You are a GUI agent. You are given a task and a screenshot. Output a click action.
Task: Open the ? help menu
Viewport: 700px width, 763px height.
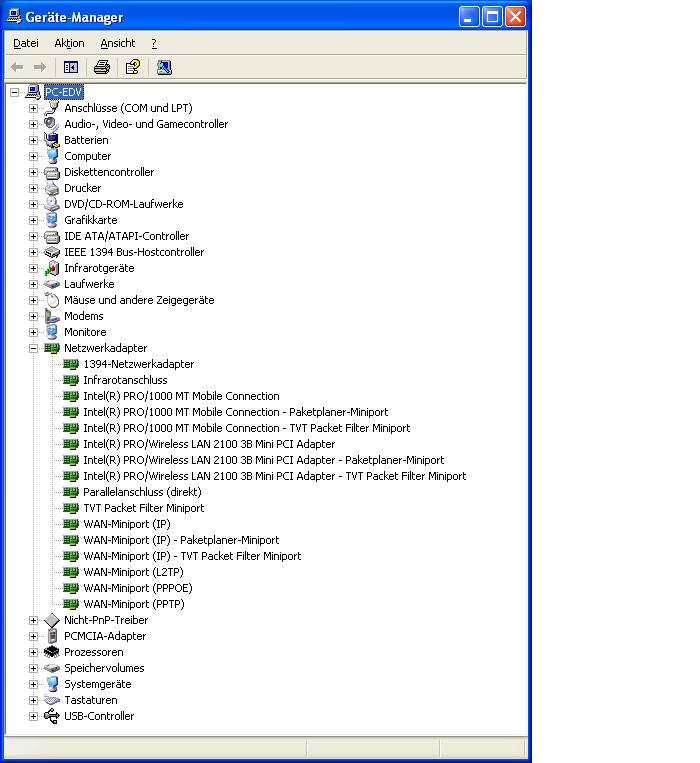154,43
